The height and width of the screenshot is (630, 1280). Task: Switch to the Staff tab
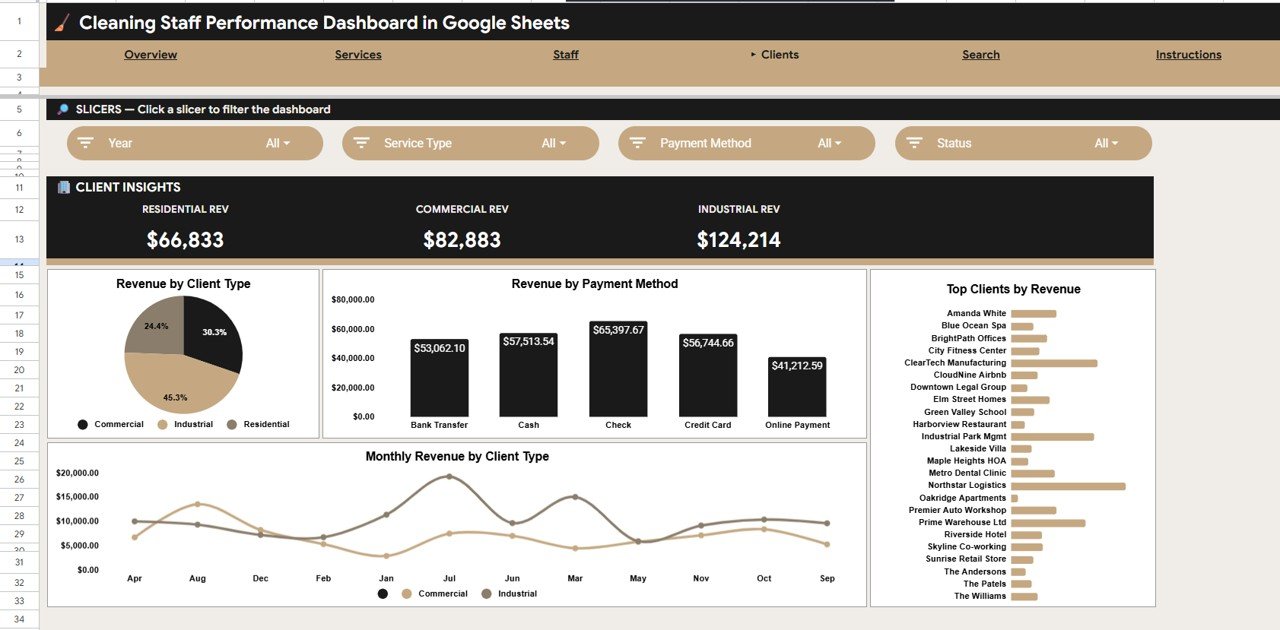[x=566, y=55]
